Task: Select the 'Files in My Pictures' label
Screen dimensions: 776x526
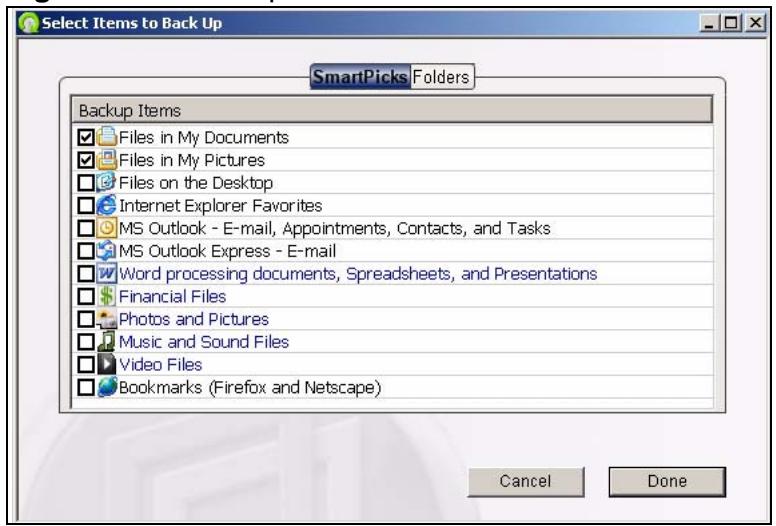Action: pos(192,160)
